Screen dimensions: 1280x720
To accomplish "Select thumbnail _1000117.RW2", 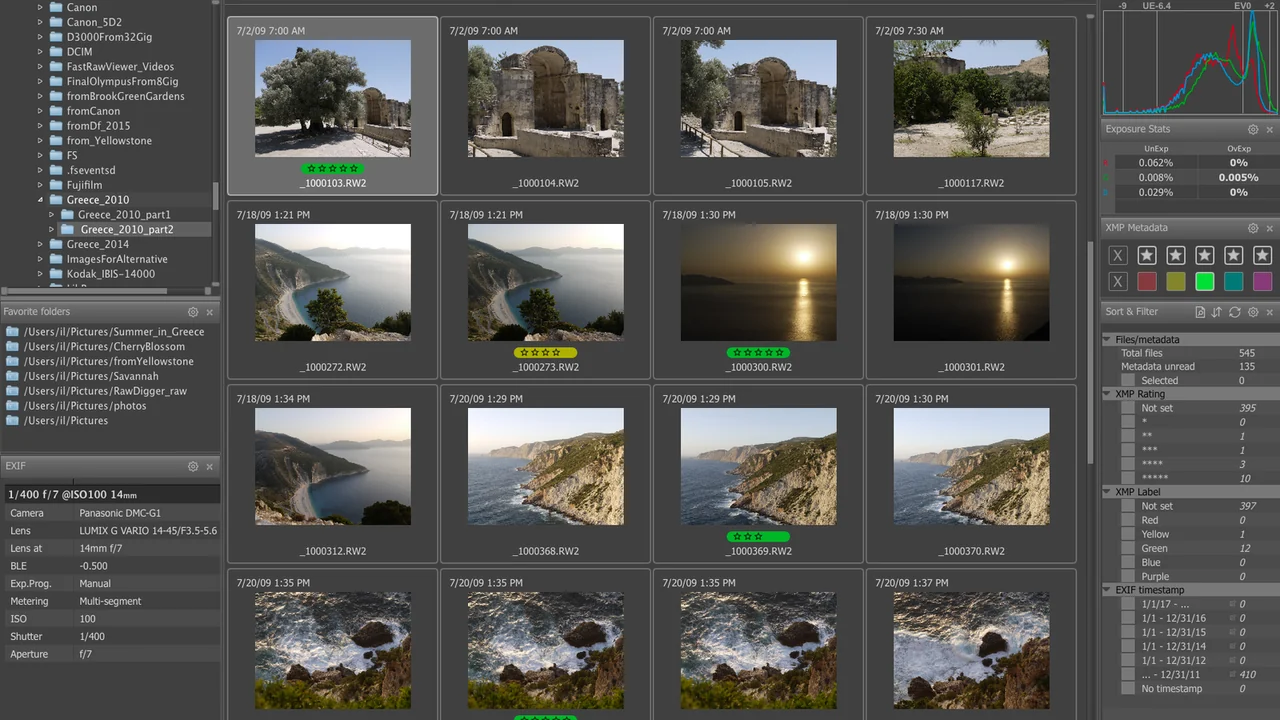I will click(x=971, y=106).
